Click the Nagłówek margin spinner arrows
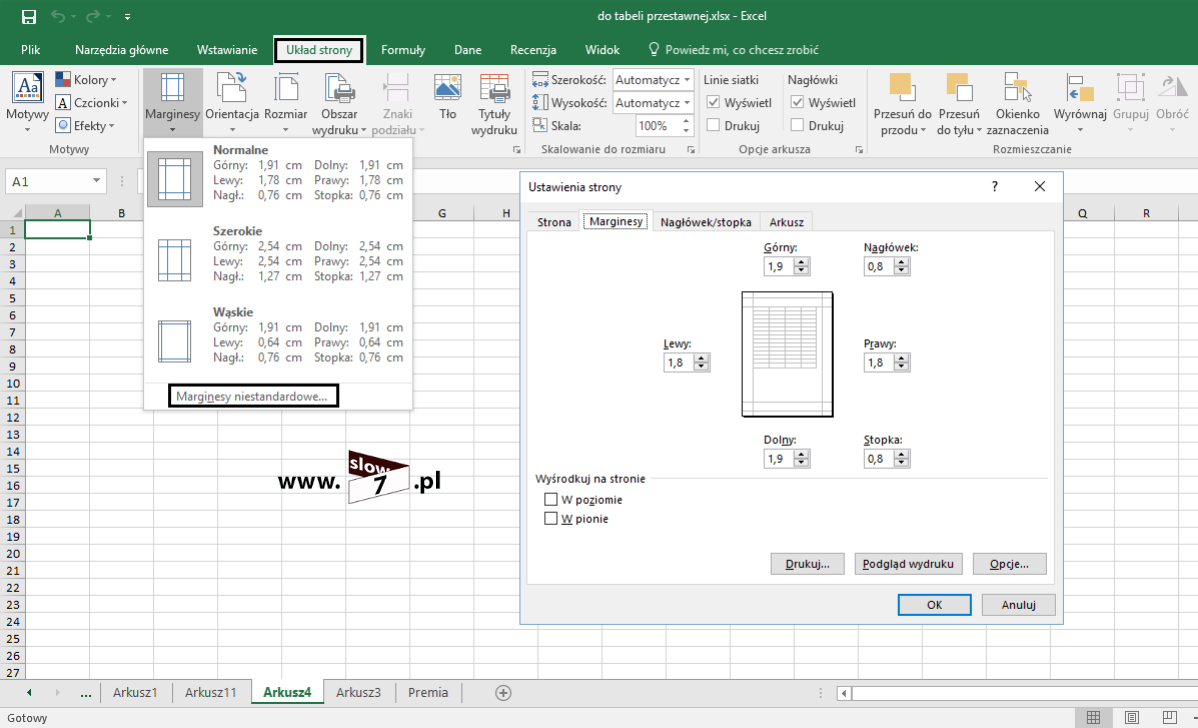1198x728 pixels. [x=902, y=266]
